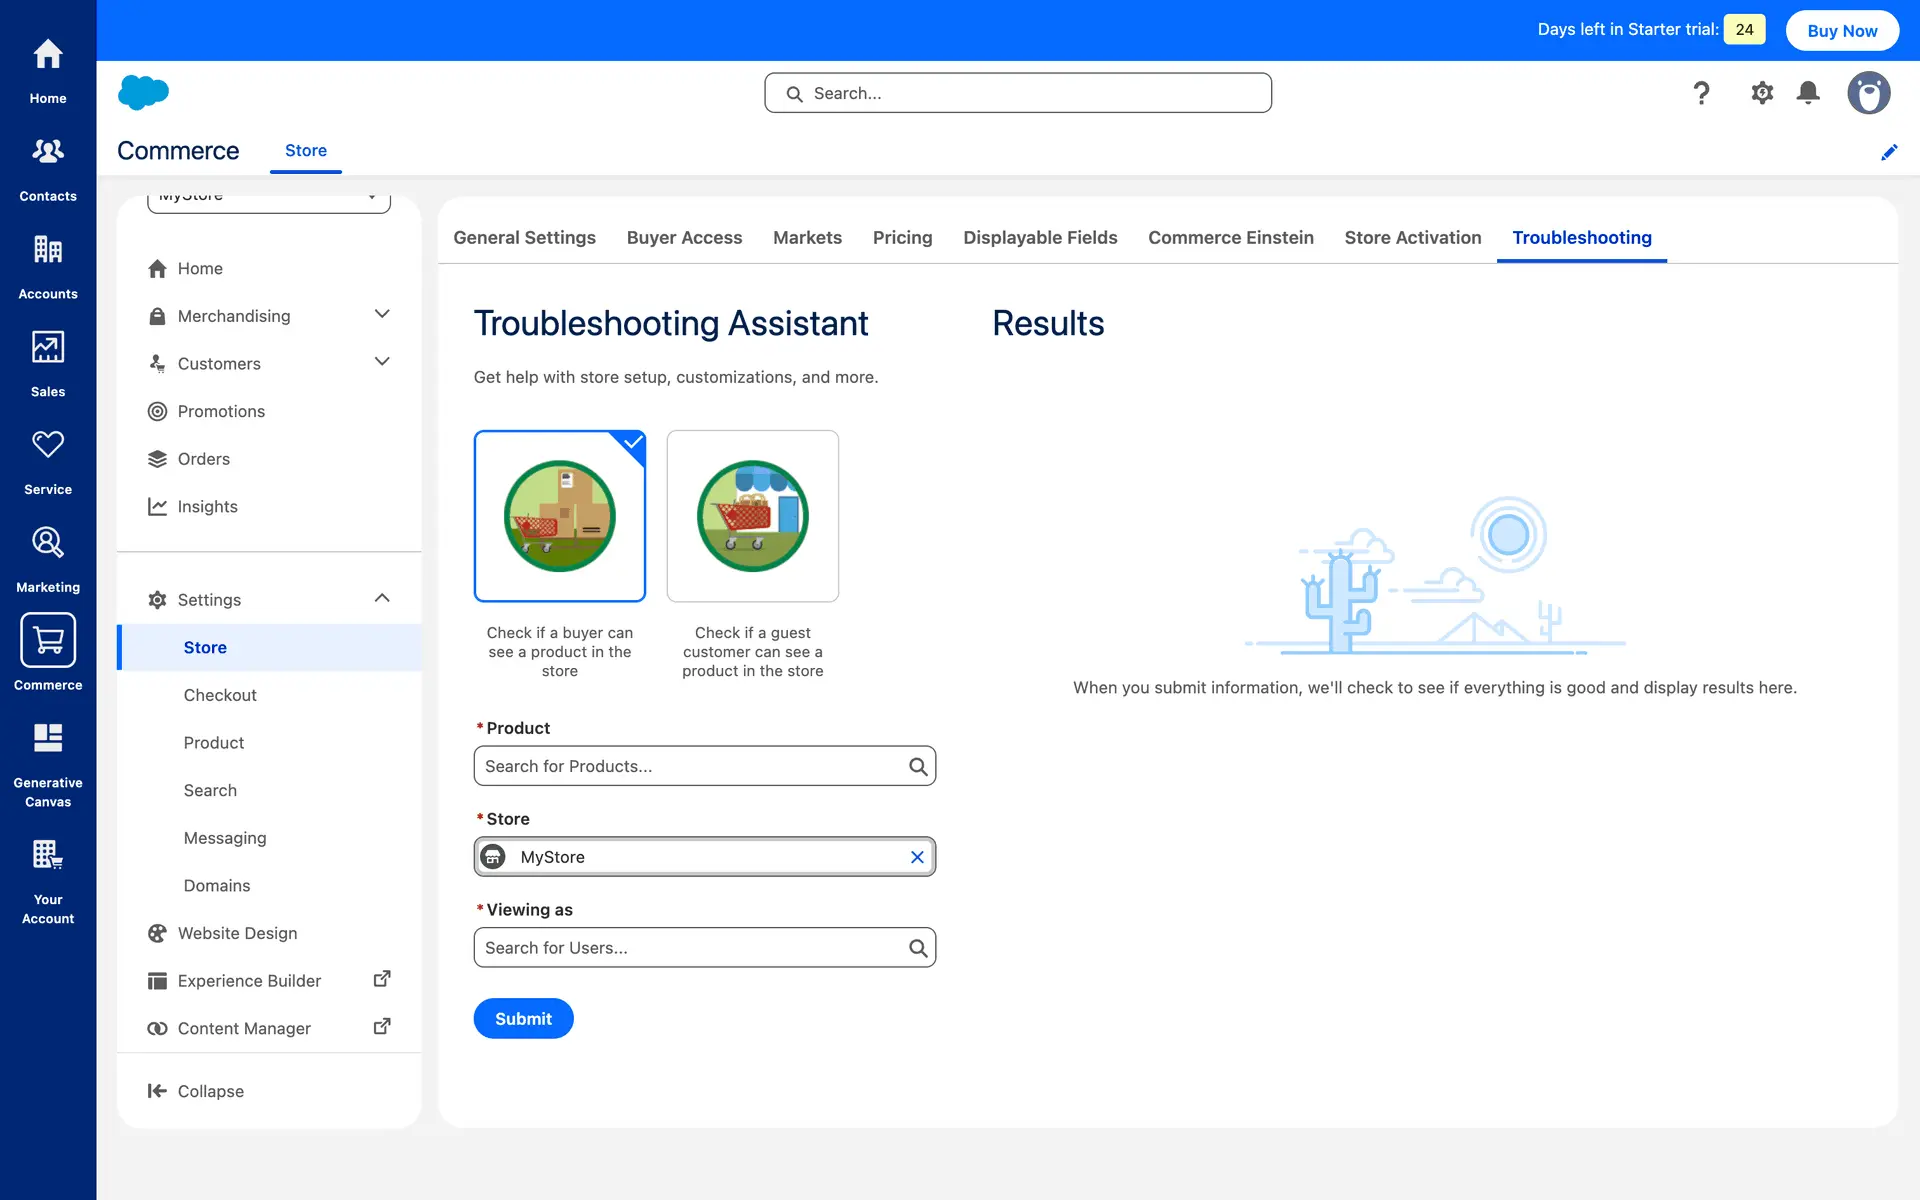Open the notifications bell
The width and height of the screenshot is (1920, 1200).
tap(1808, 93)
